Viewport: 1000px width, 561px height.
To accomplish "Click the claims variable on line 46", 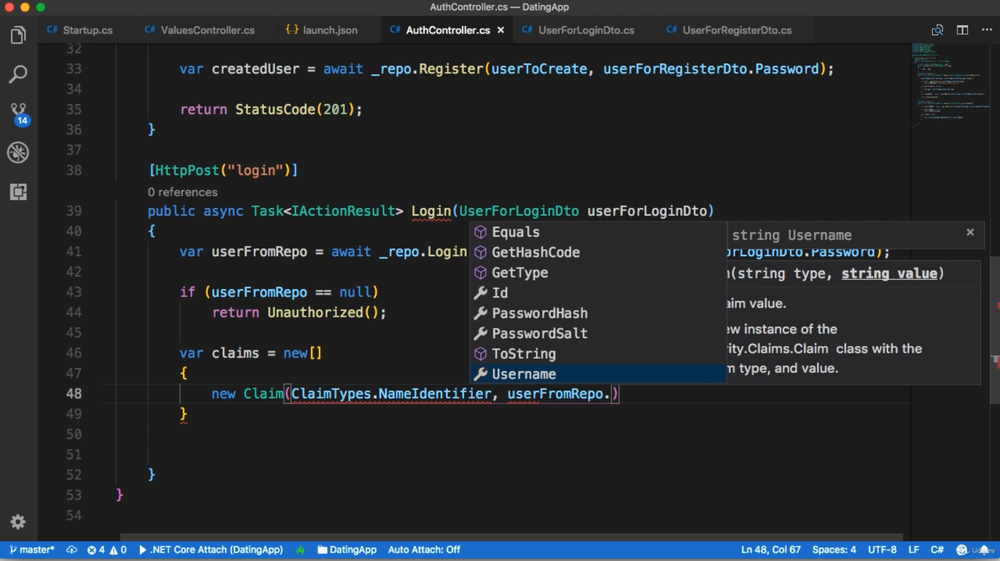I will (x=235, y=353).
